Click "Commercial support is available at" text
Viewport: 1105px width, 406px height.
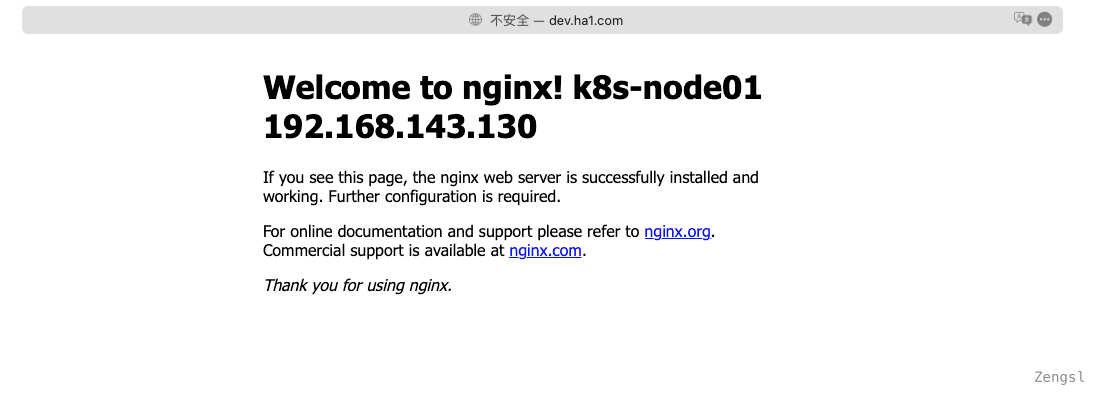click(383, 250)
